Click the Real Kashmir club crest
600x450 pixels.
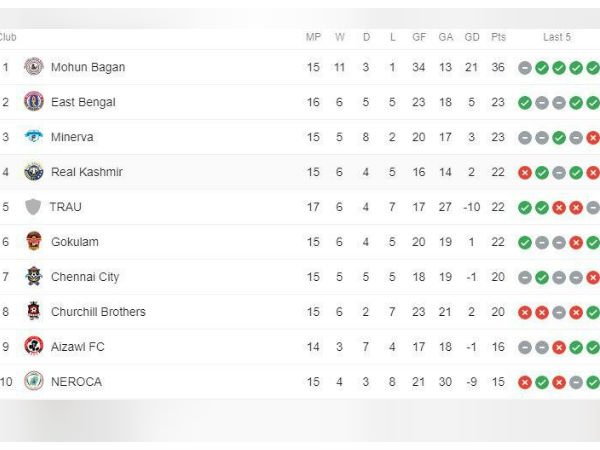34,172
